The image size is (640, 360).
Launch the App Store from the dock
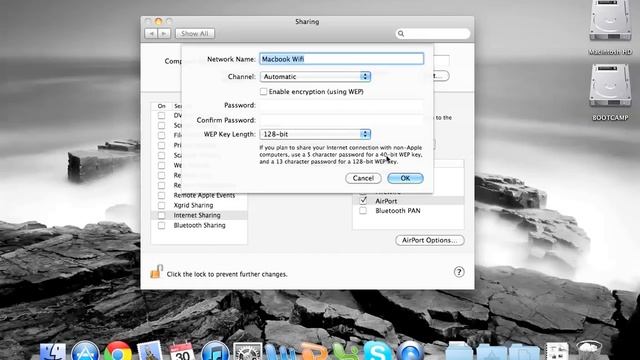point(85,351)
